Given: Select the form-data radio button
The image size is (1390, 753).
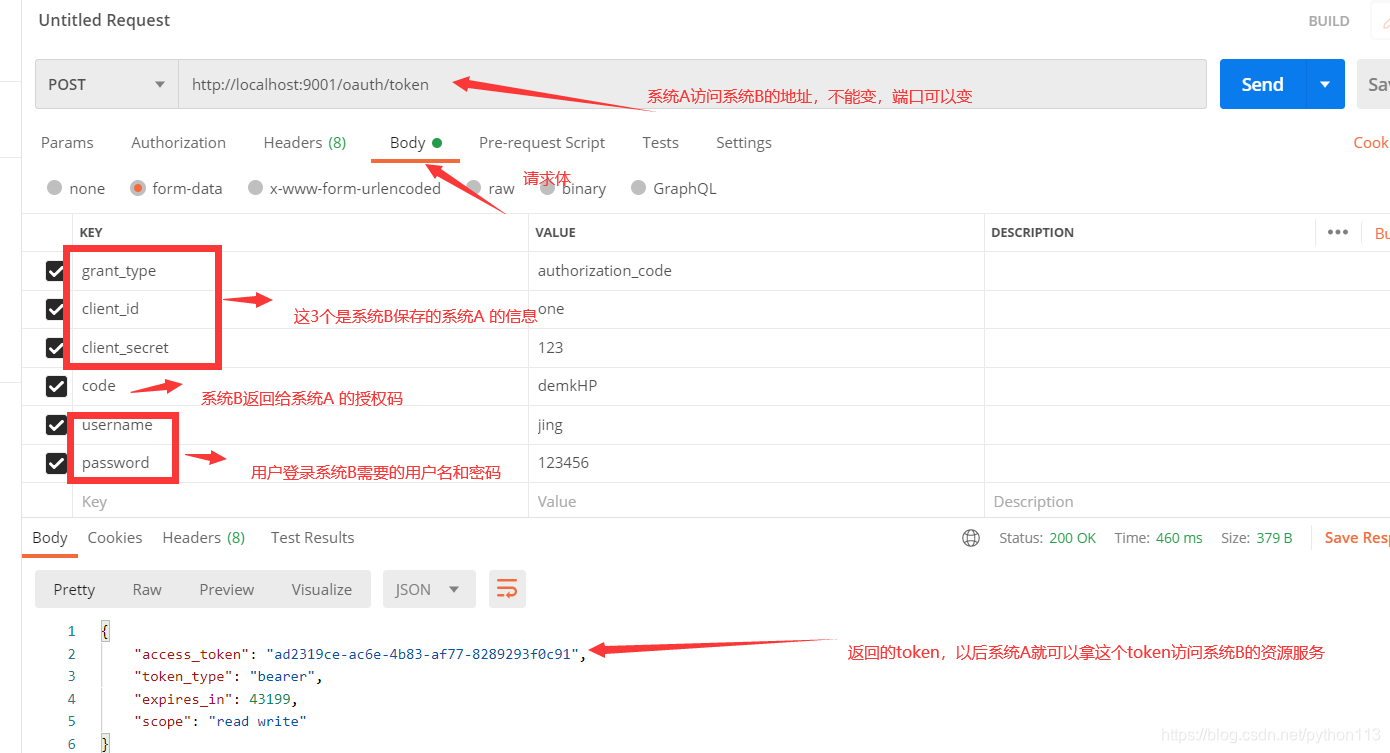Looking at the screenshot, I should click(138, 188).
